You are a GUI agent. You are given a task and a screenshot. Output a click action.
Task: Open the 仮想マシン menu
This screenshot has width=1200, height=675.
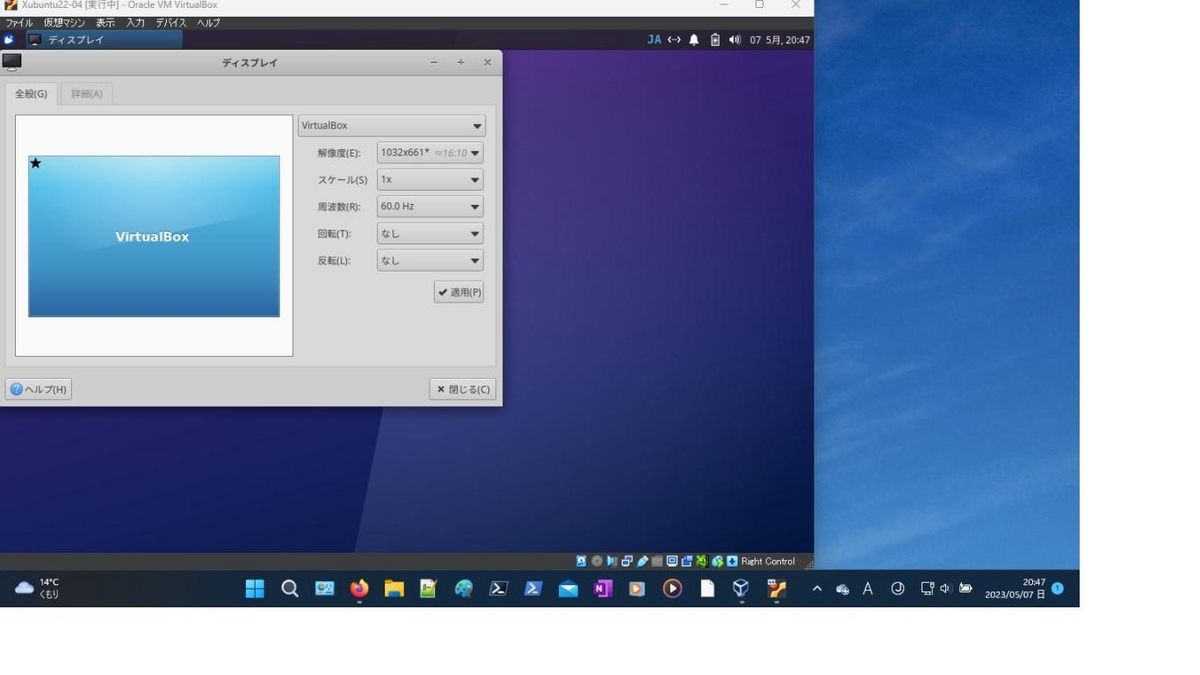click(x=65, y=22)
